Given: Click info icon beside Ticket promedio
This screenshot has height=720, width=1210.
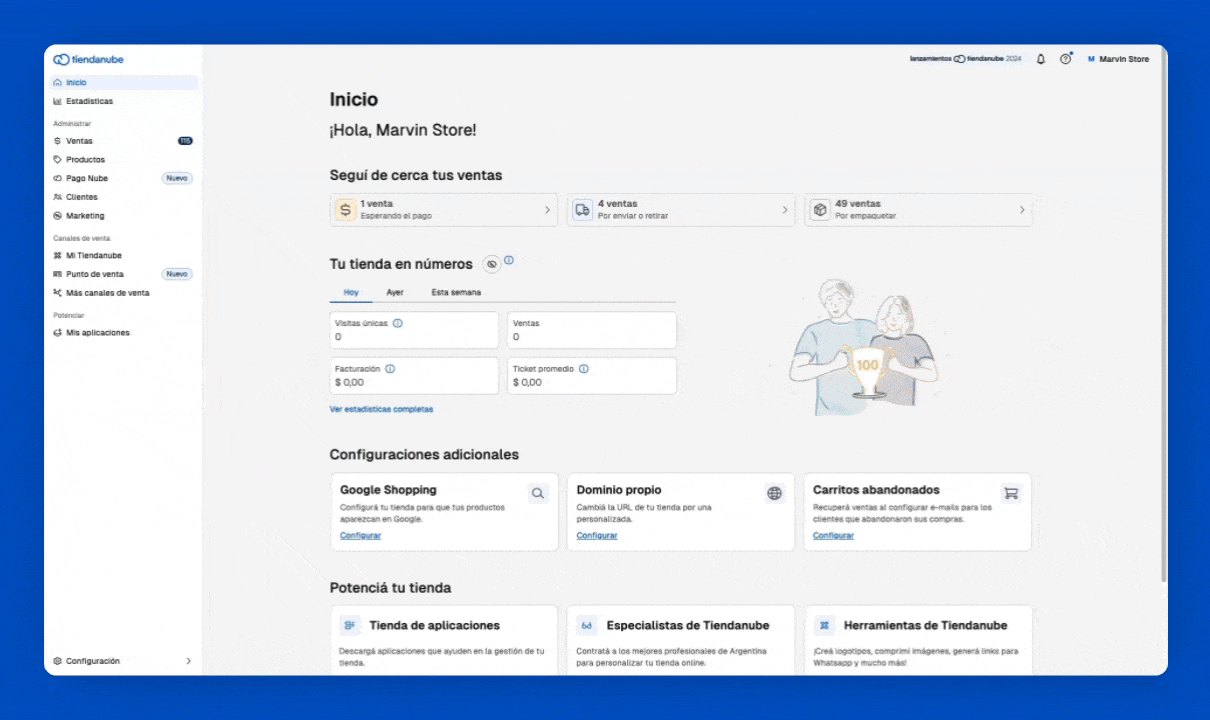Looking at the screenshot, I should pyautogui.click(x=583, y=368).
